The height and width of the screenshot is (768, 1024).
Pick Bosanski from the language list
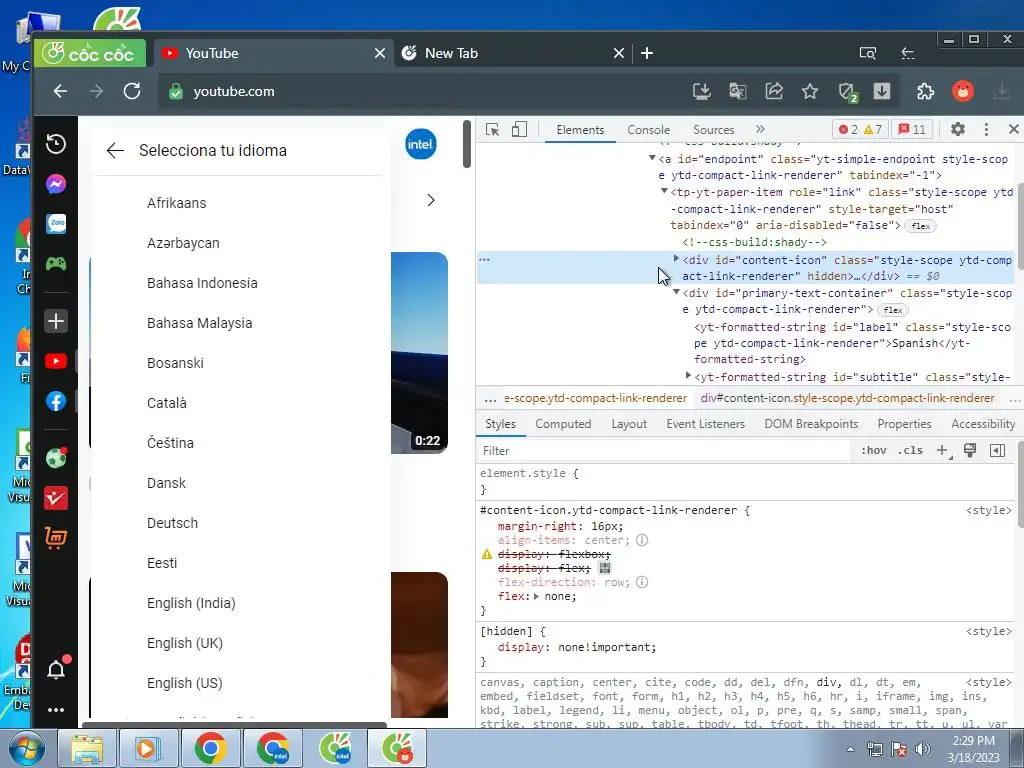[175, 363]
